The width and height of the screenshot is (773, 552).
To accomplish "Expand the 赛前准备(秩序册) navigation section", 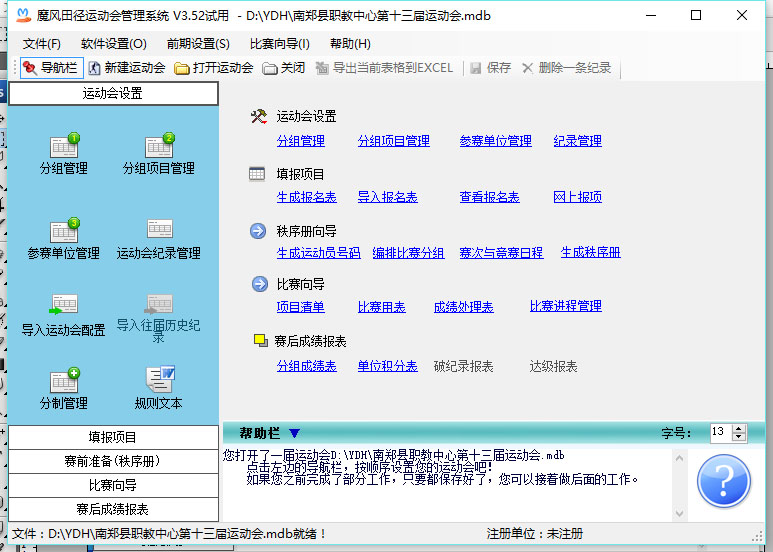I will pyautogui.click(x=113, y=461).
